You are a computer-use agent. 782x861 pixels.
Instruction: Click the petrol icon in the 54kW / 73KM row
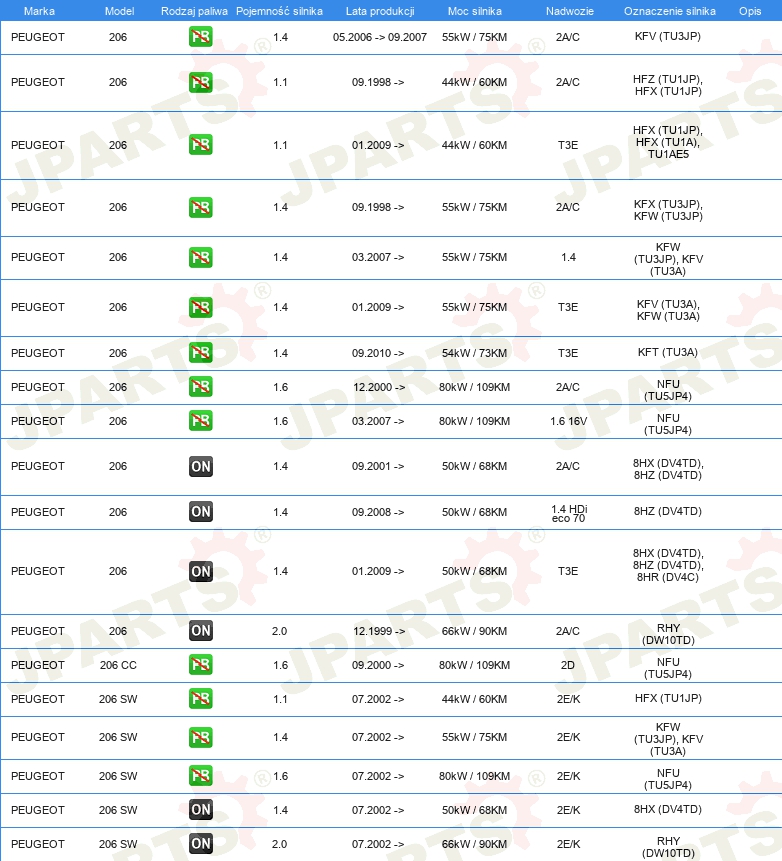[x=200, y=353]
